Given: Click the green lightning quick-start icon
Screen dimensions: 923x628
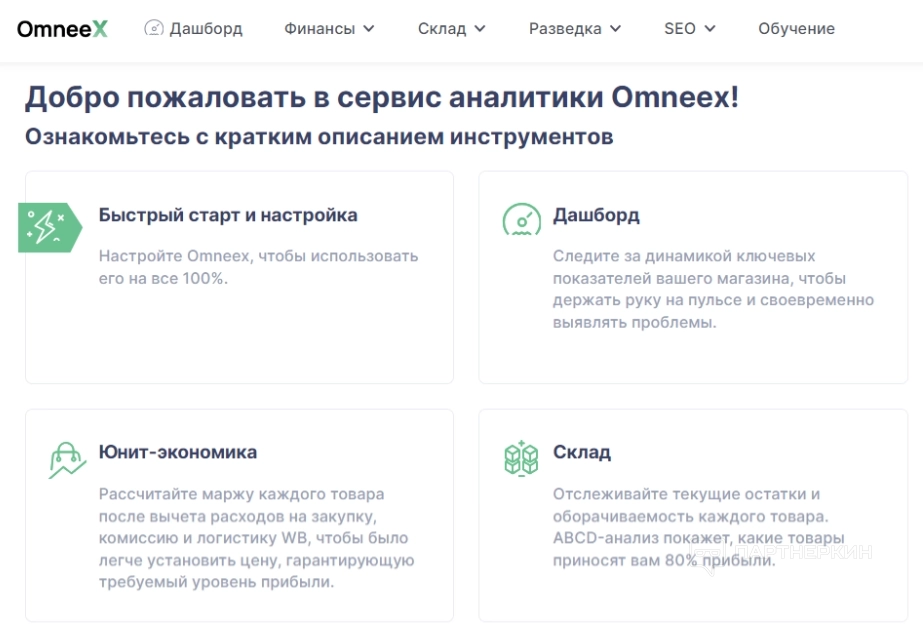Looking at the screenshot, I should point(50,227).
